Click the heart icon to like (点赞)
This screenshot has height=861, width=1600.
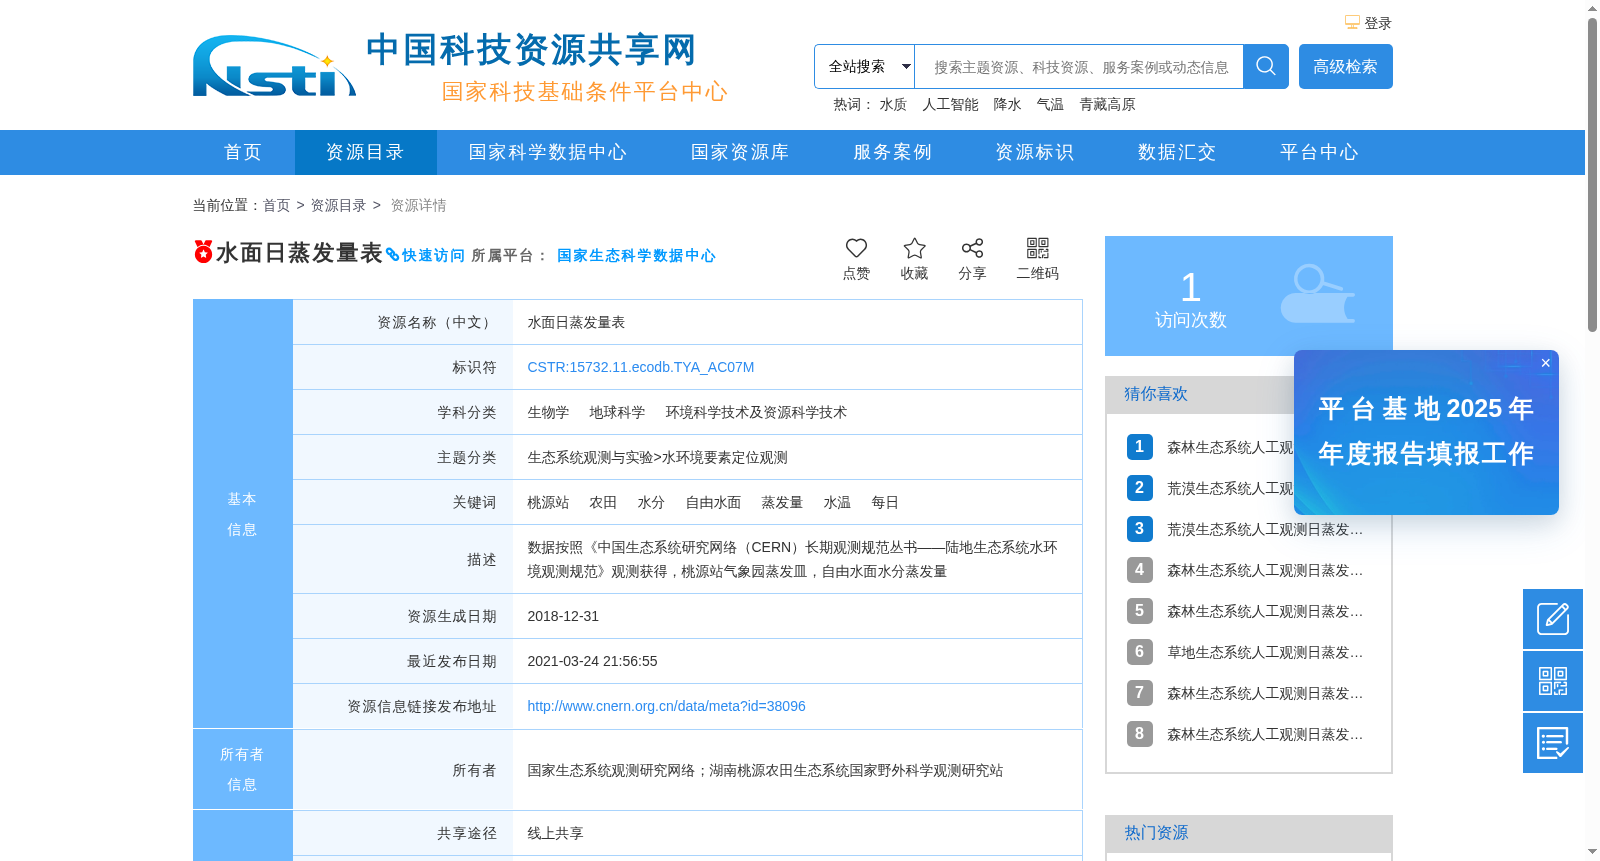856,248
